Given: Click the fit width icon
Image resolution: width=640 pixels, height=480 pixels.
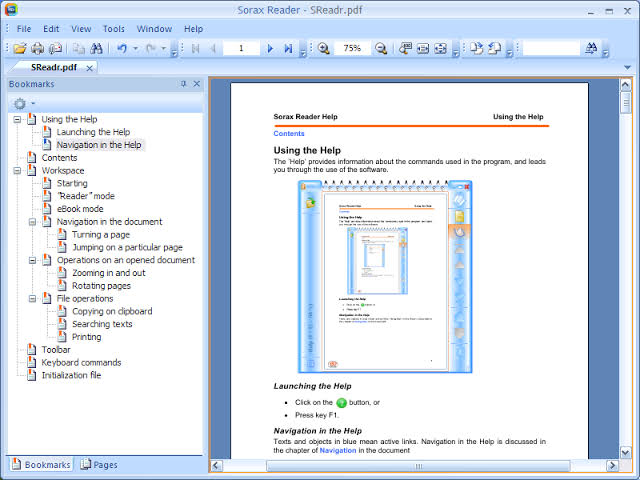Looking at the screenshot, I should click(423, 49).
